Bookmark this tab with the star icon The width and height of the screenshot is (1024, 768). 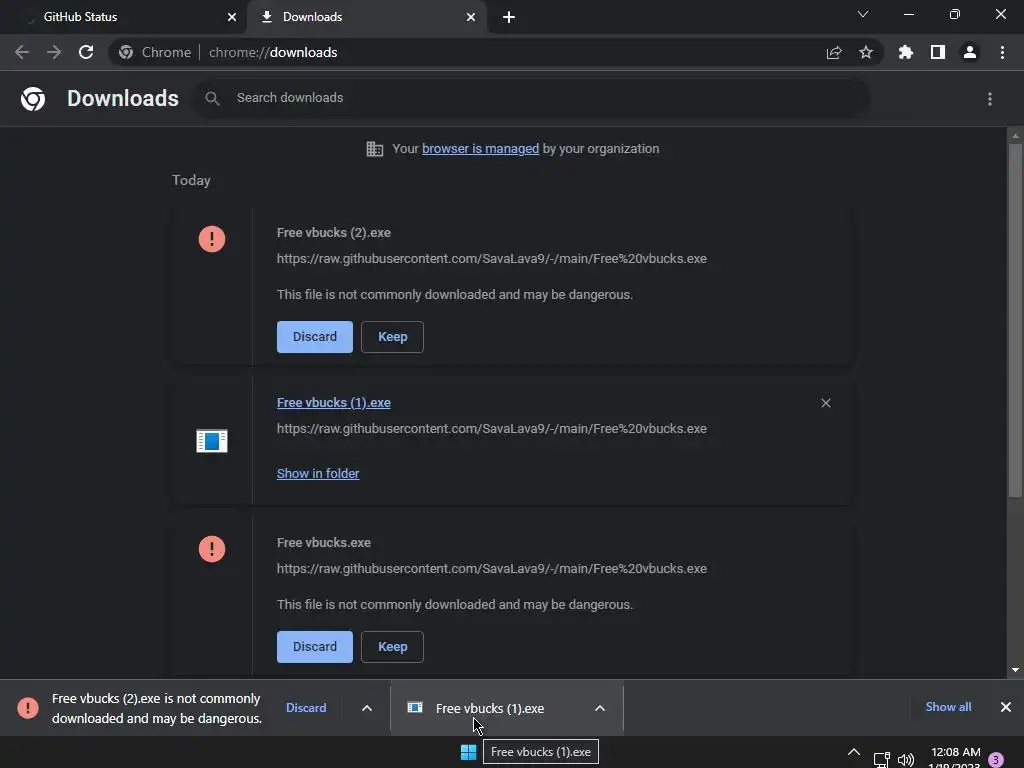click(866, 52)
